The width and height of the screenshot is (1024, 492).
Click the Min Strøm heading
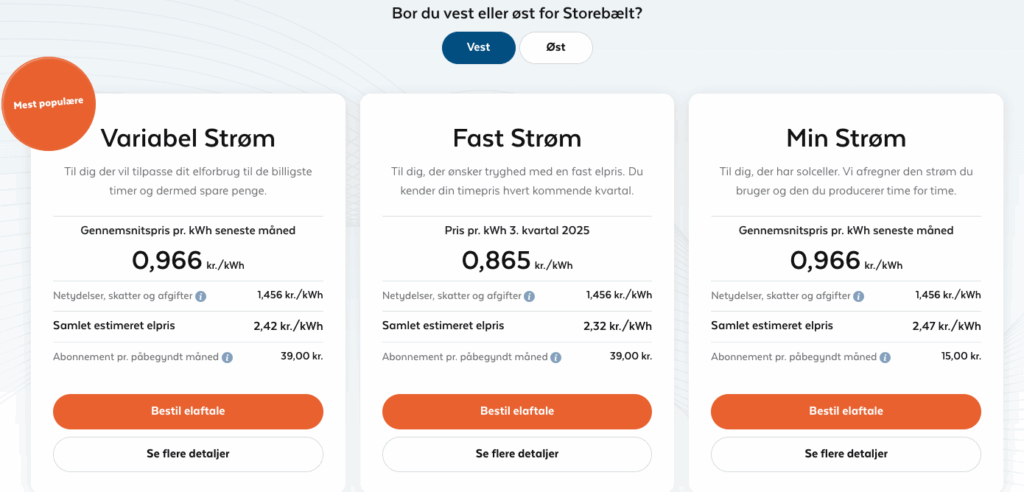click(x=846, y=138)
